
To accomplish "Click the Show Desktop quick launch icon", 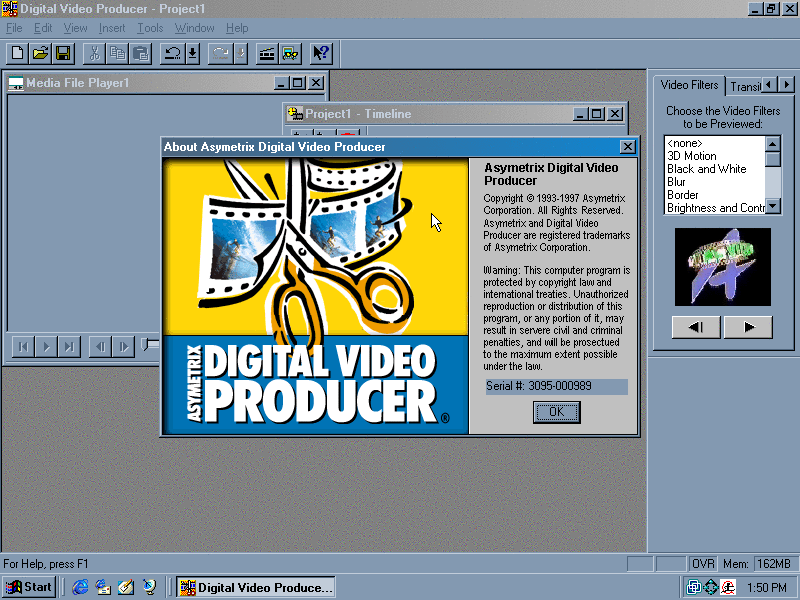I will point(126,587).
